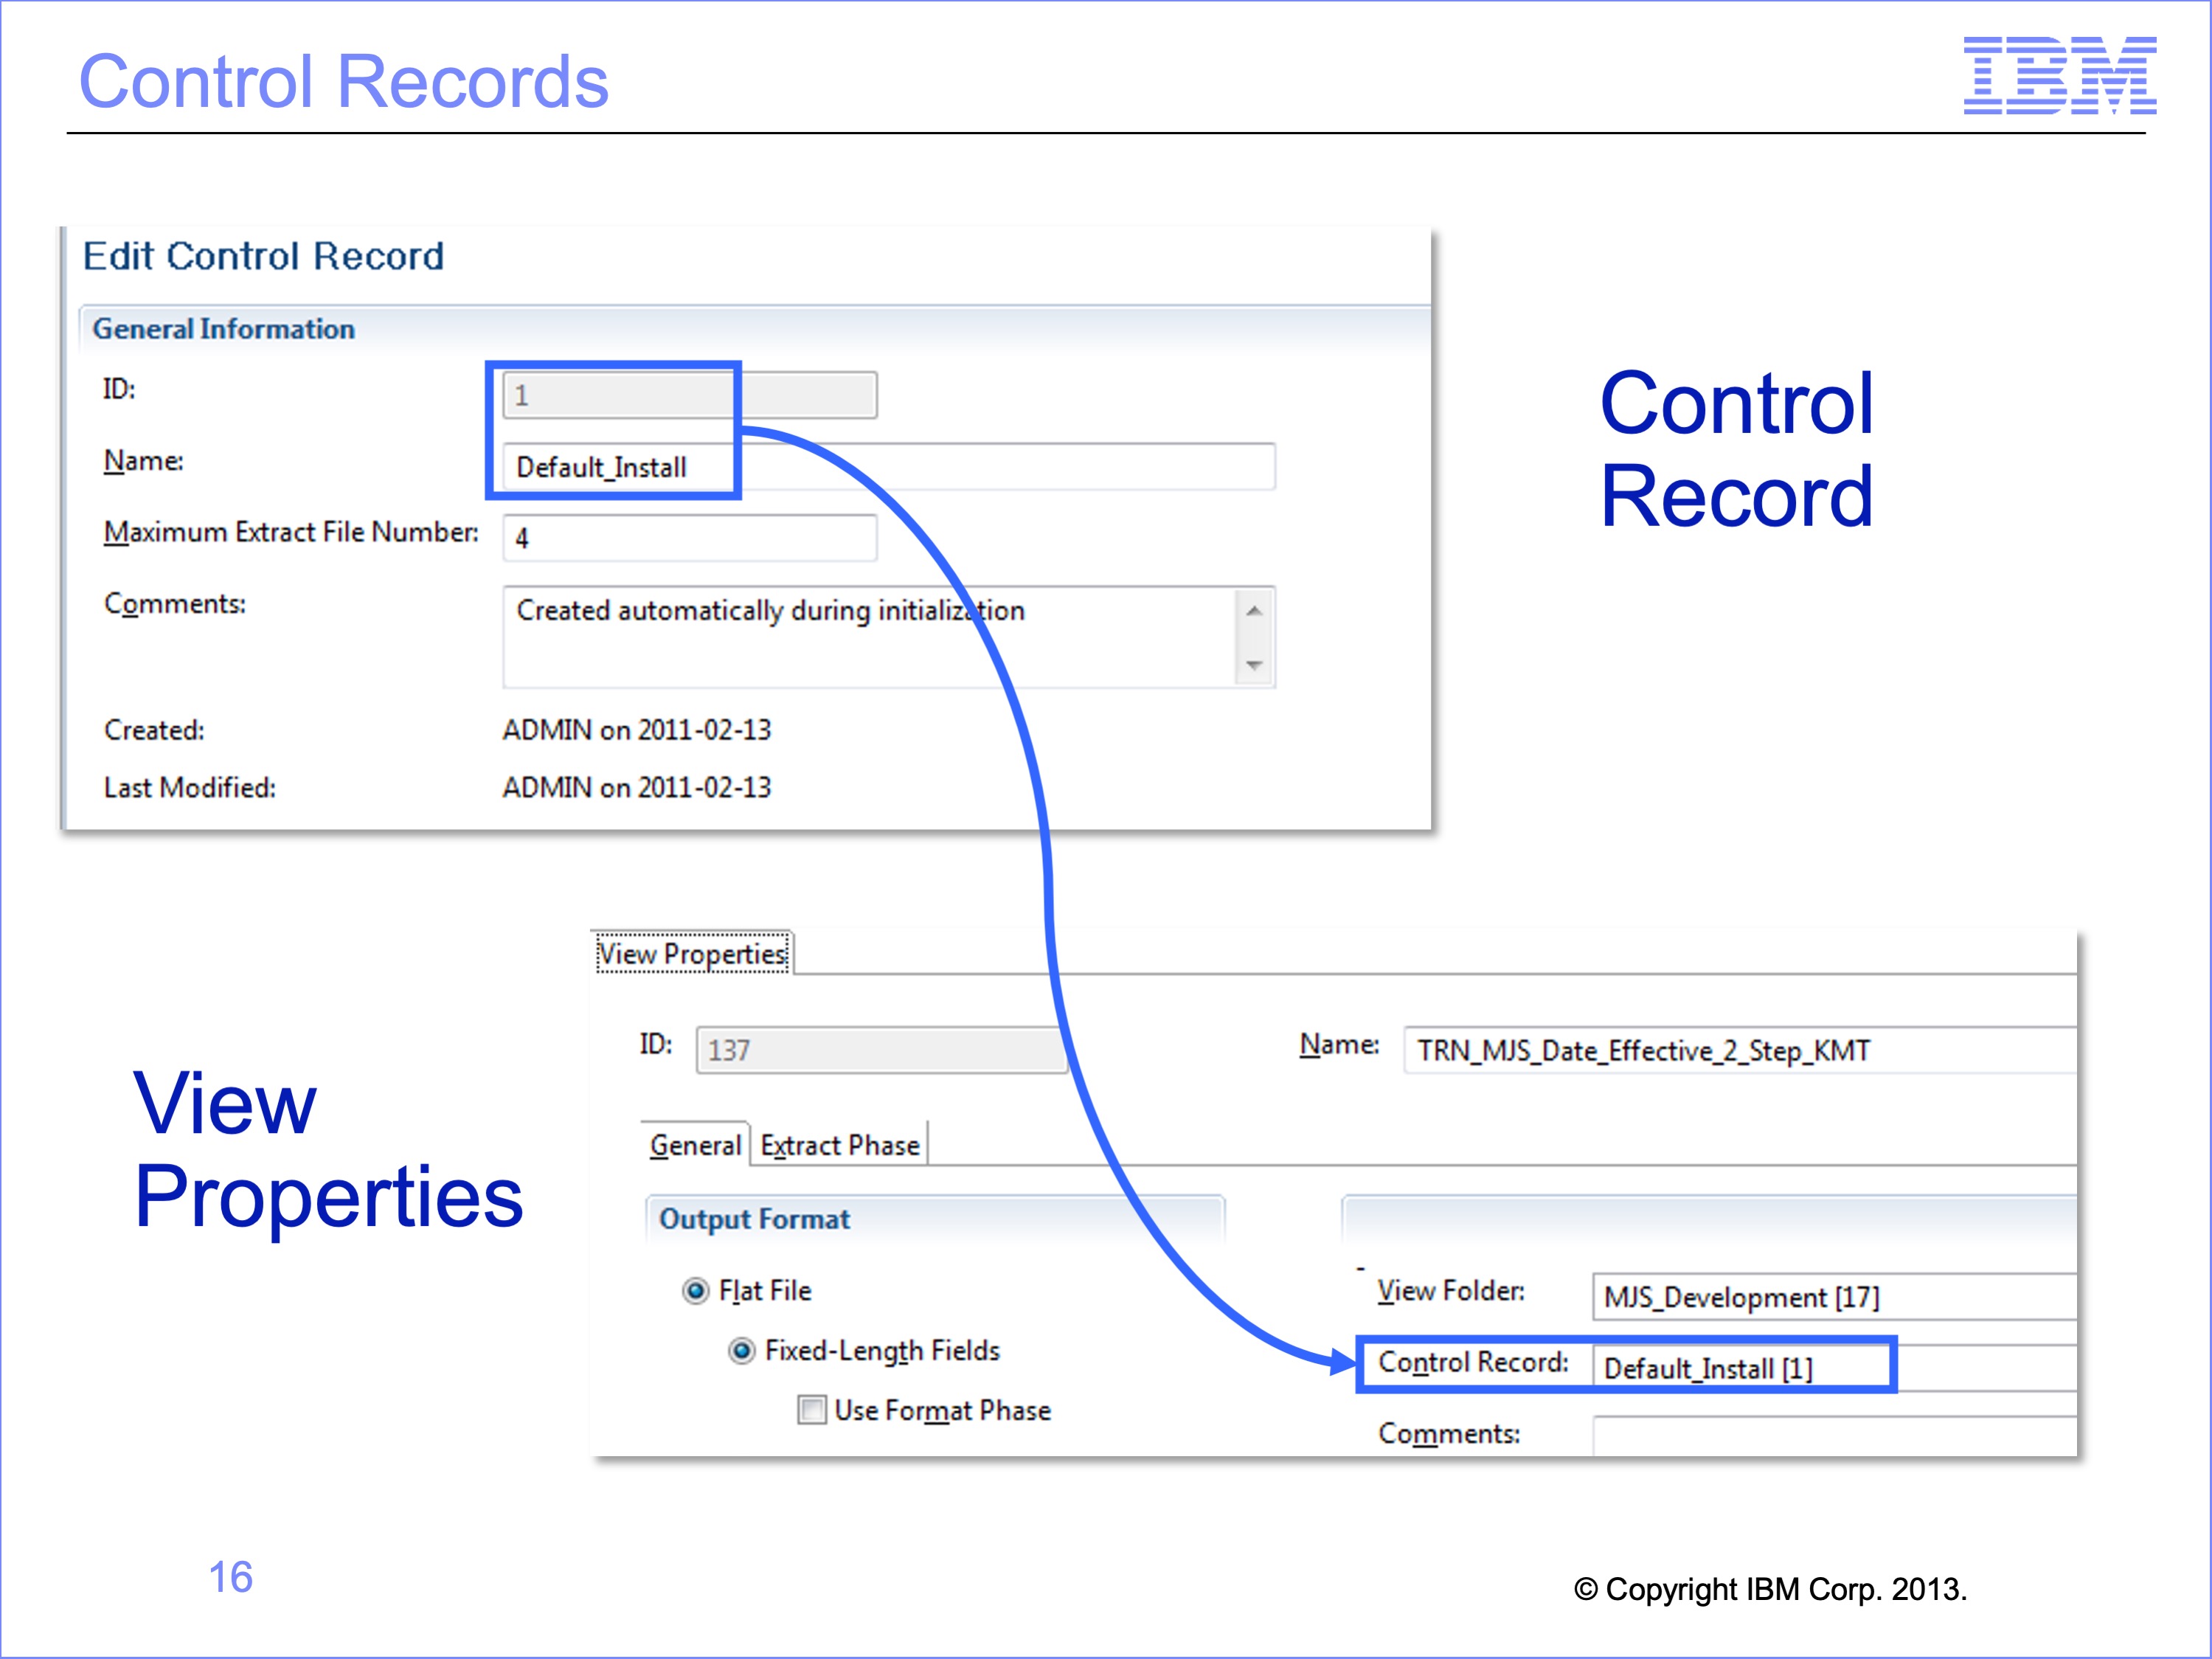The width and height of the screenshot is (2212, 1659).
Task: Select Fixed-Length Fields radio option
Action: click(741, 1351)
